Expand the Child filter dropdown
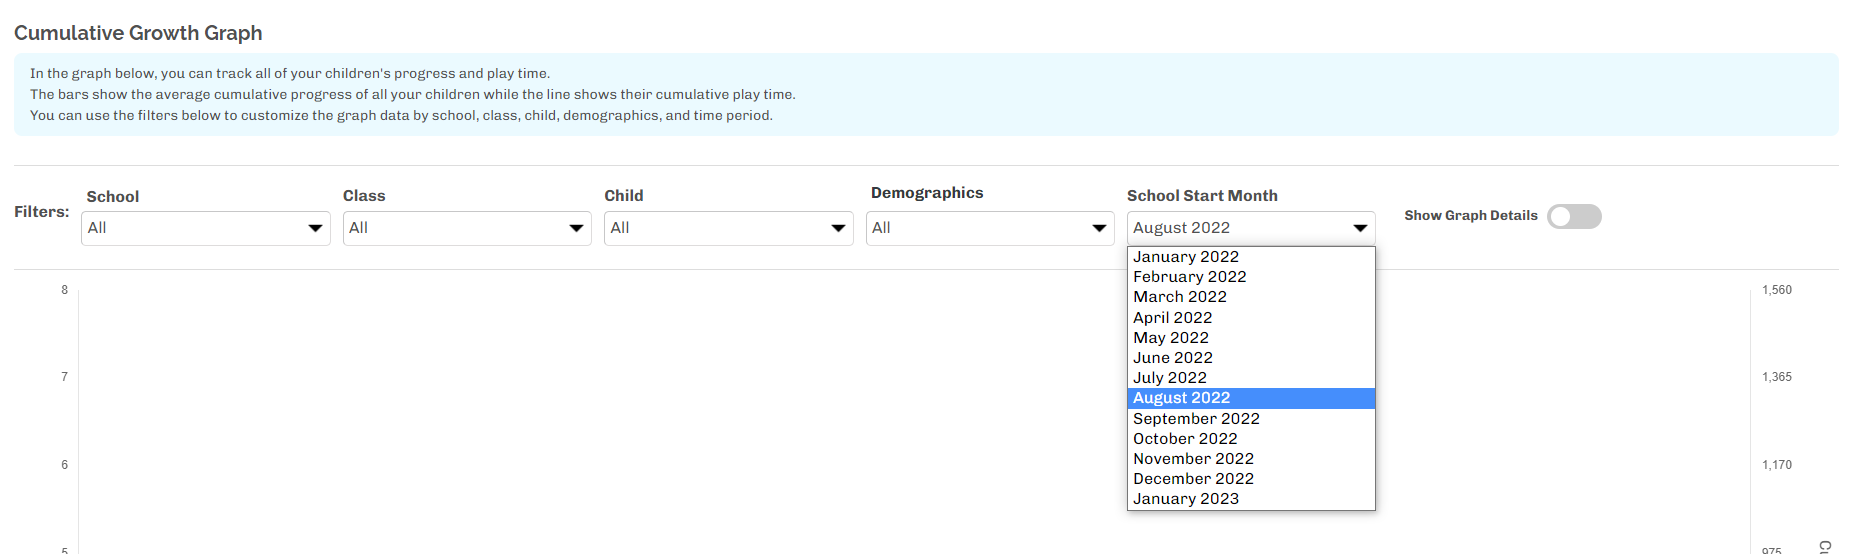1863x554 pixels. point(727,228)
